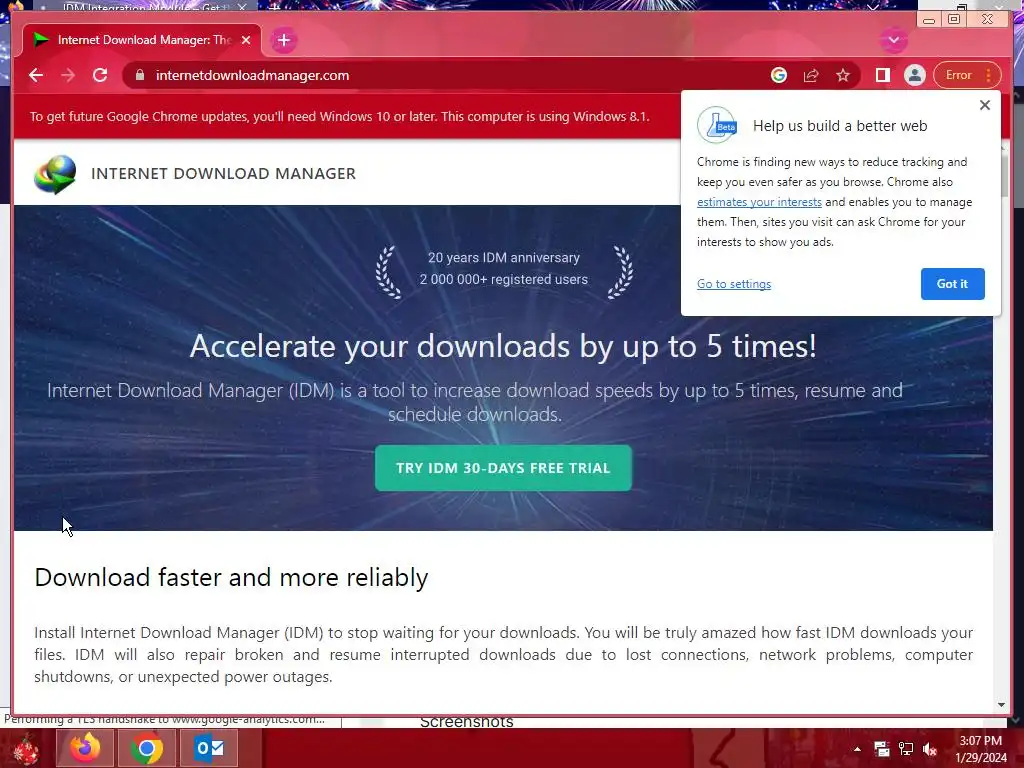The height and width of the screenshot is (768, 1024).
Task: Open a new tab with the plus button
Action: click(283, 40)
